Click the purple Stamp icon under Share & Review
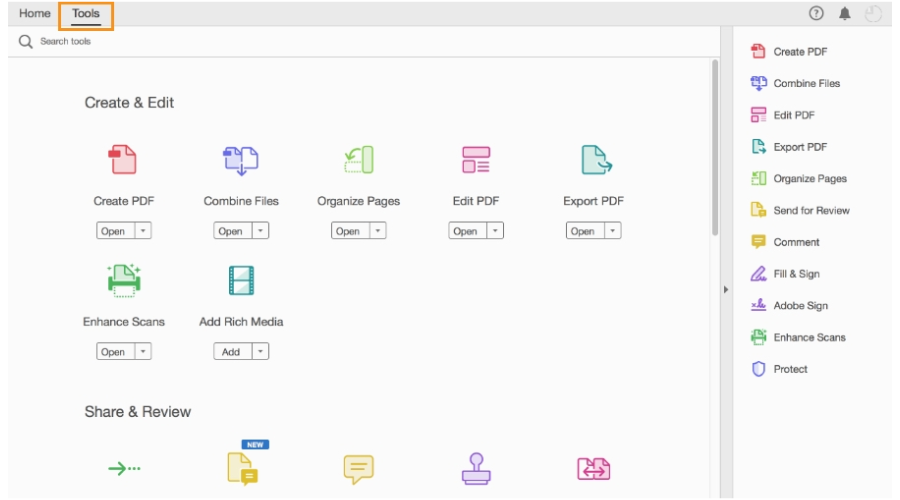 pyautogui.click(x=476, y=468)
